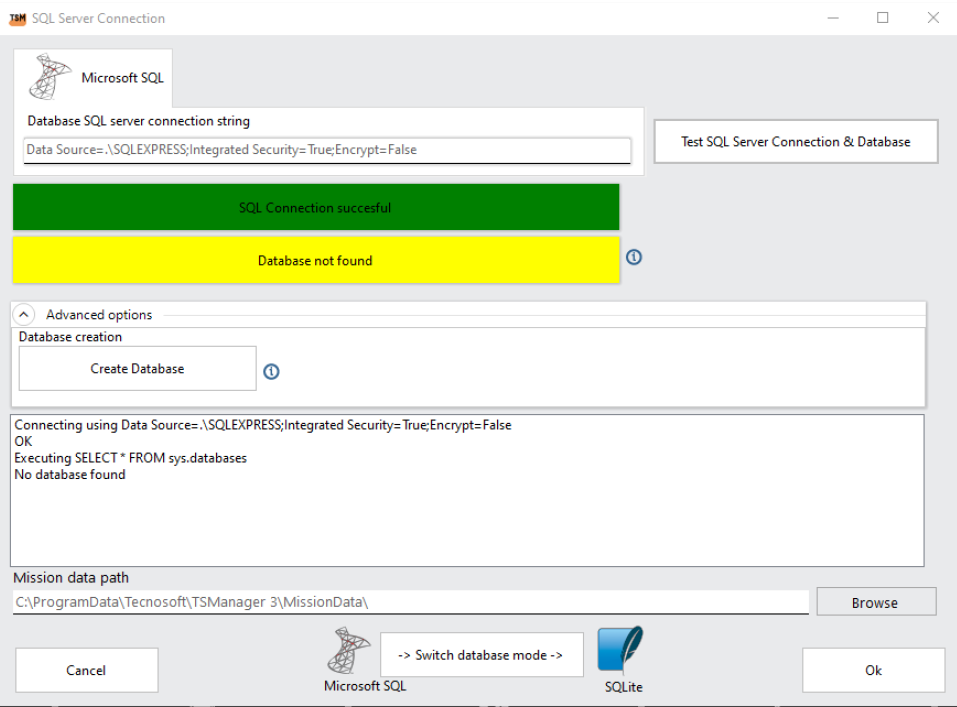The image size is (957, 707).
Task: Click the info icon next to Create Database
Action: click(x=271, y=371)
